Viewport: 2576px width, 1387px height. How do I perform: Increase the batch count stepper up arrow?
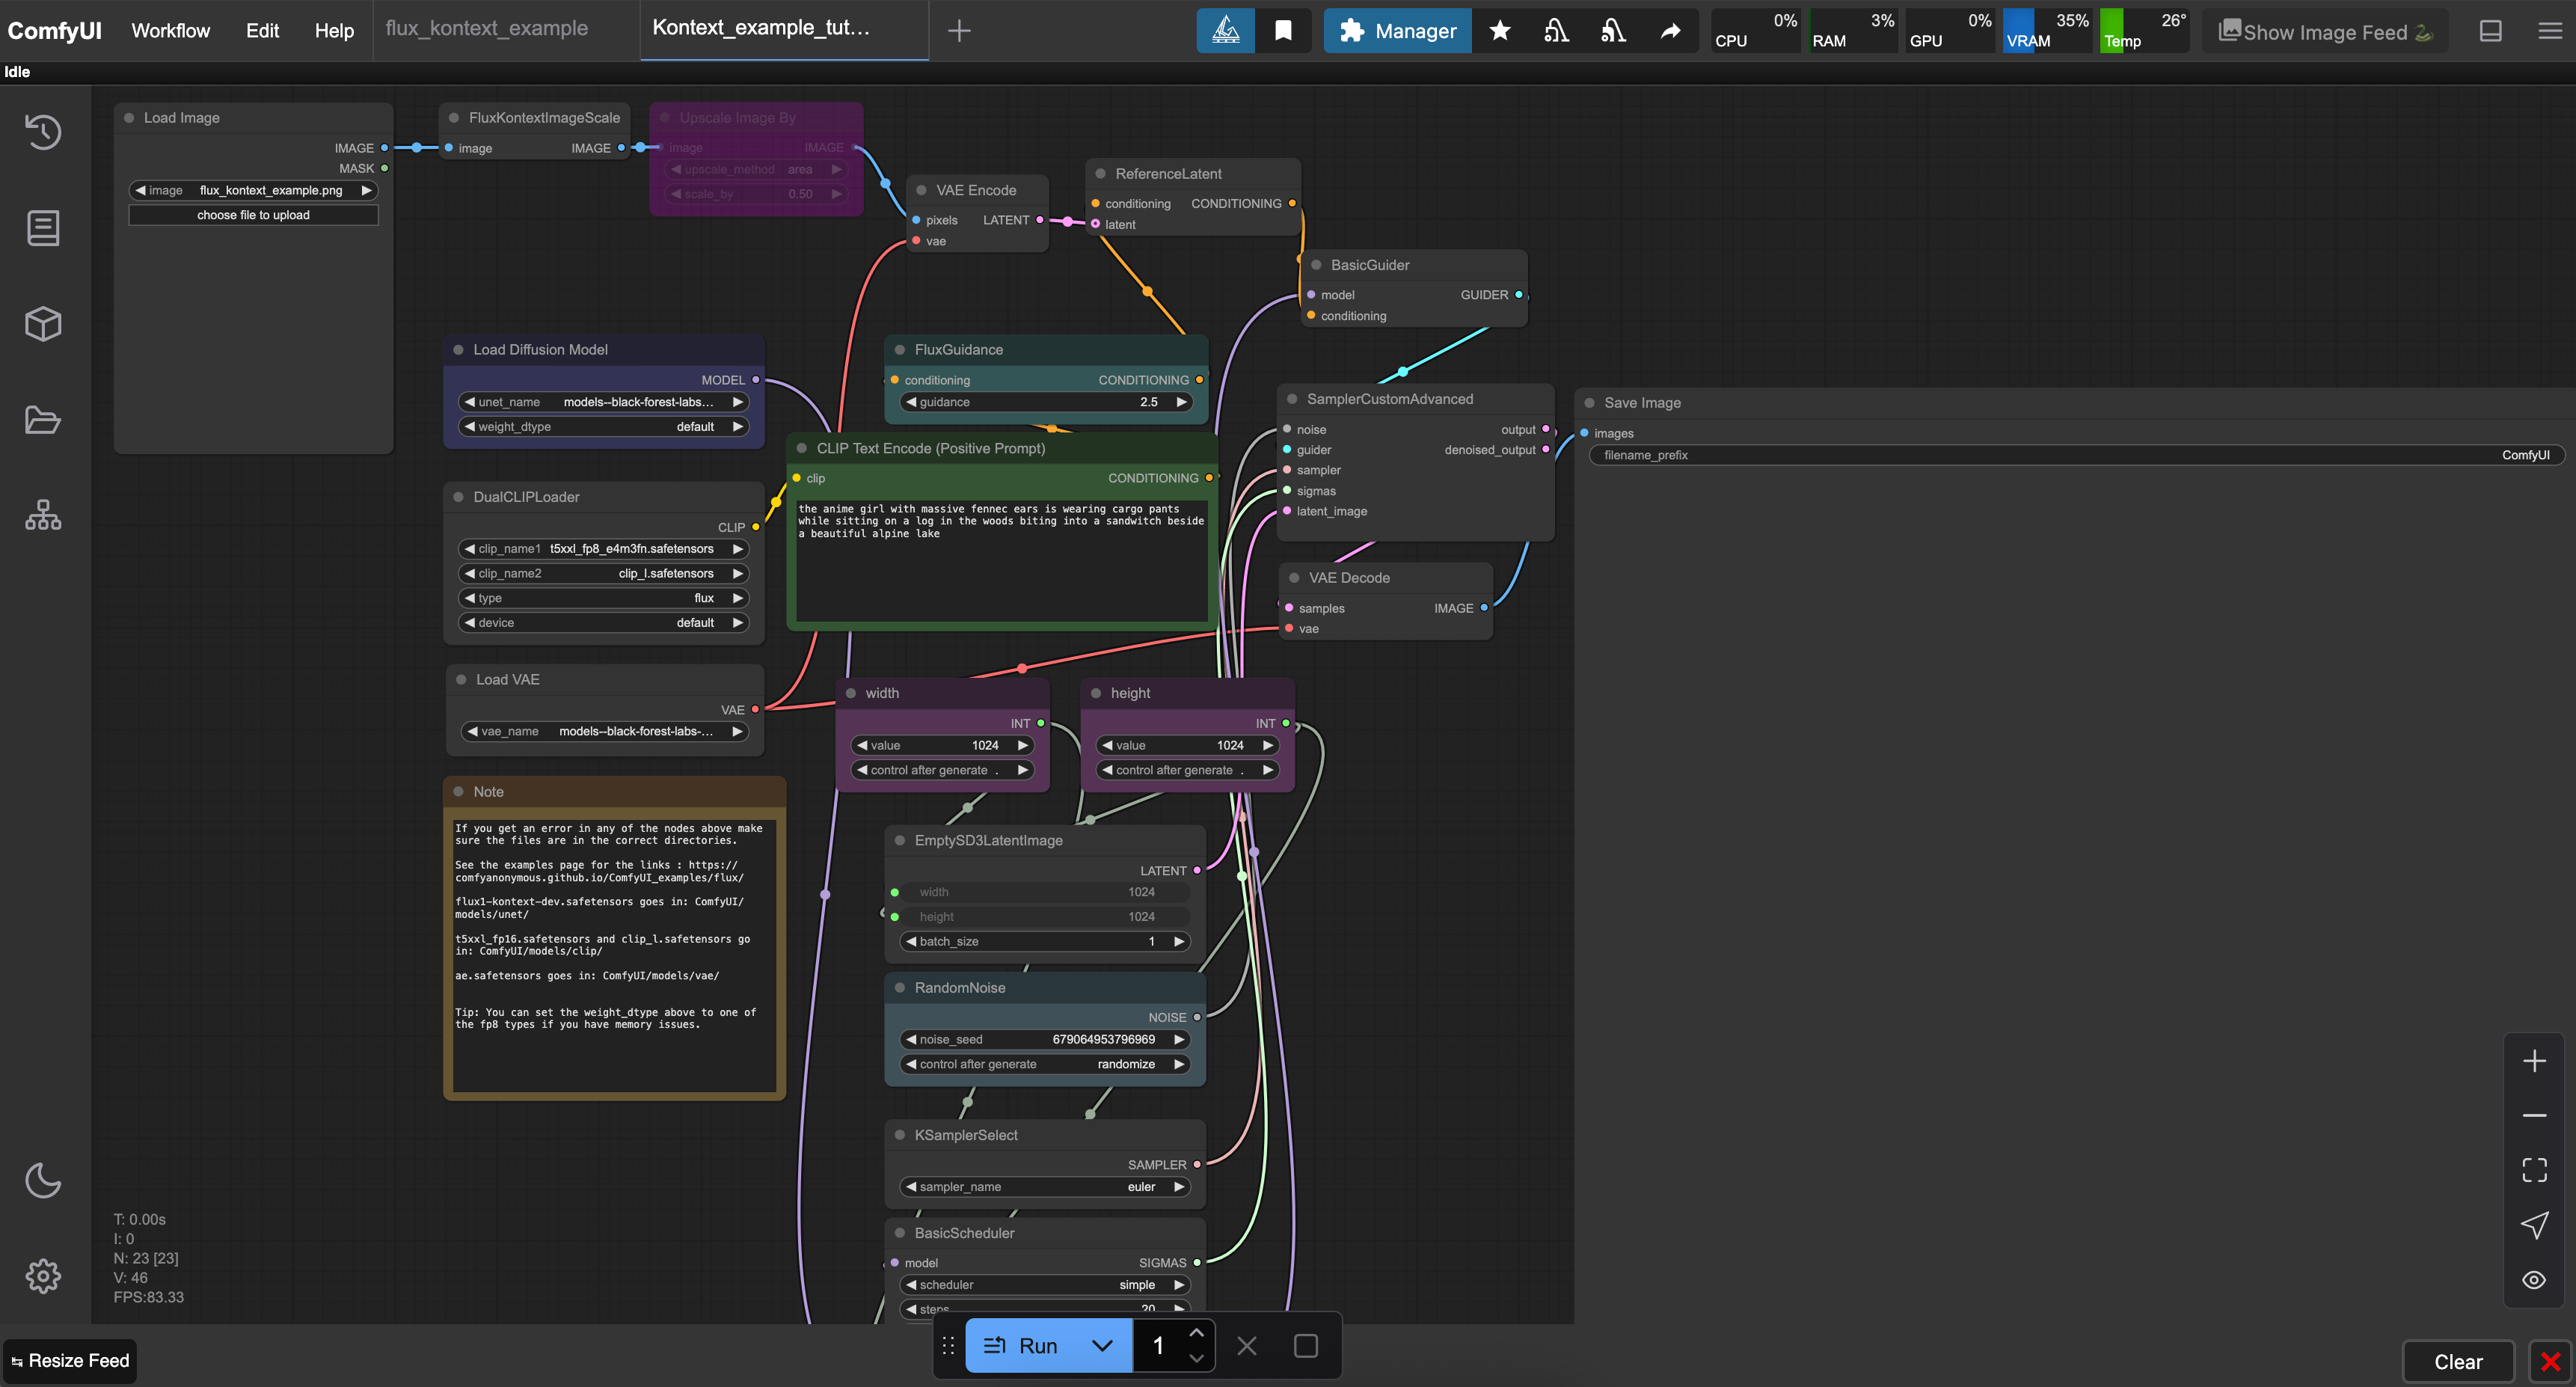[1196, 1333]
